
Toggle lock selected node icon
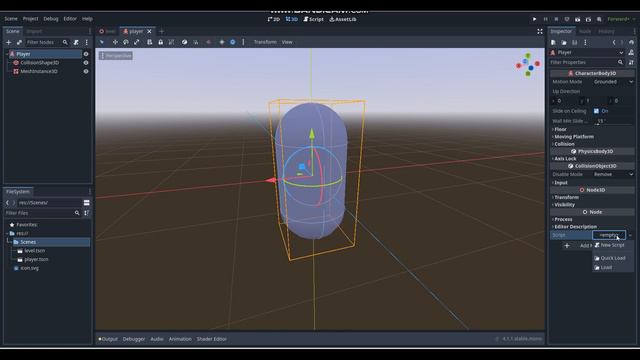(160, 42)
